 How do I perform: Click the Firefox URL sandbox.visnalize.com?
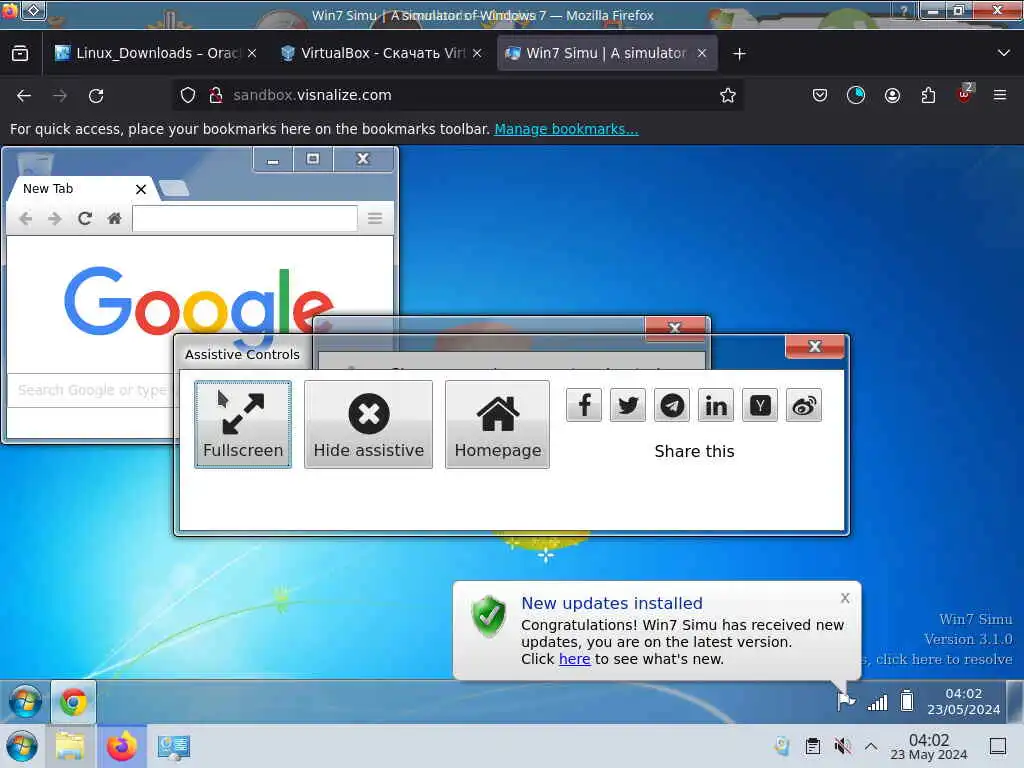[312, 95]
